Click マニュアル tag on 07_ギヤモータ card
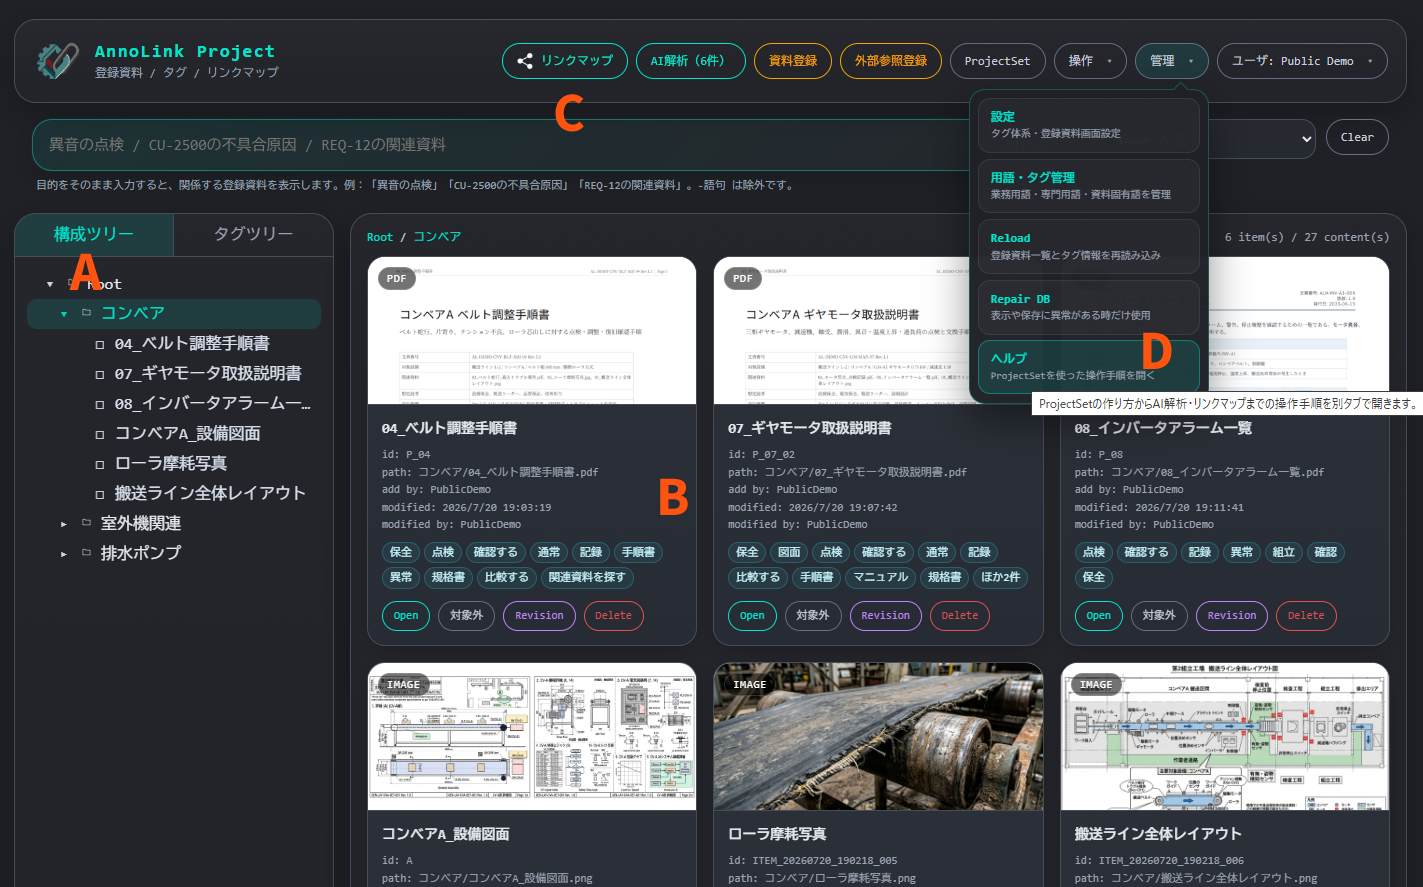Image resolution: width=1423 pixels, height=887 pixels. coord(880,578)
